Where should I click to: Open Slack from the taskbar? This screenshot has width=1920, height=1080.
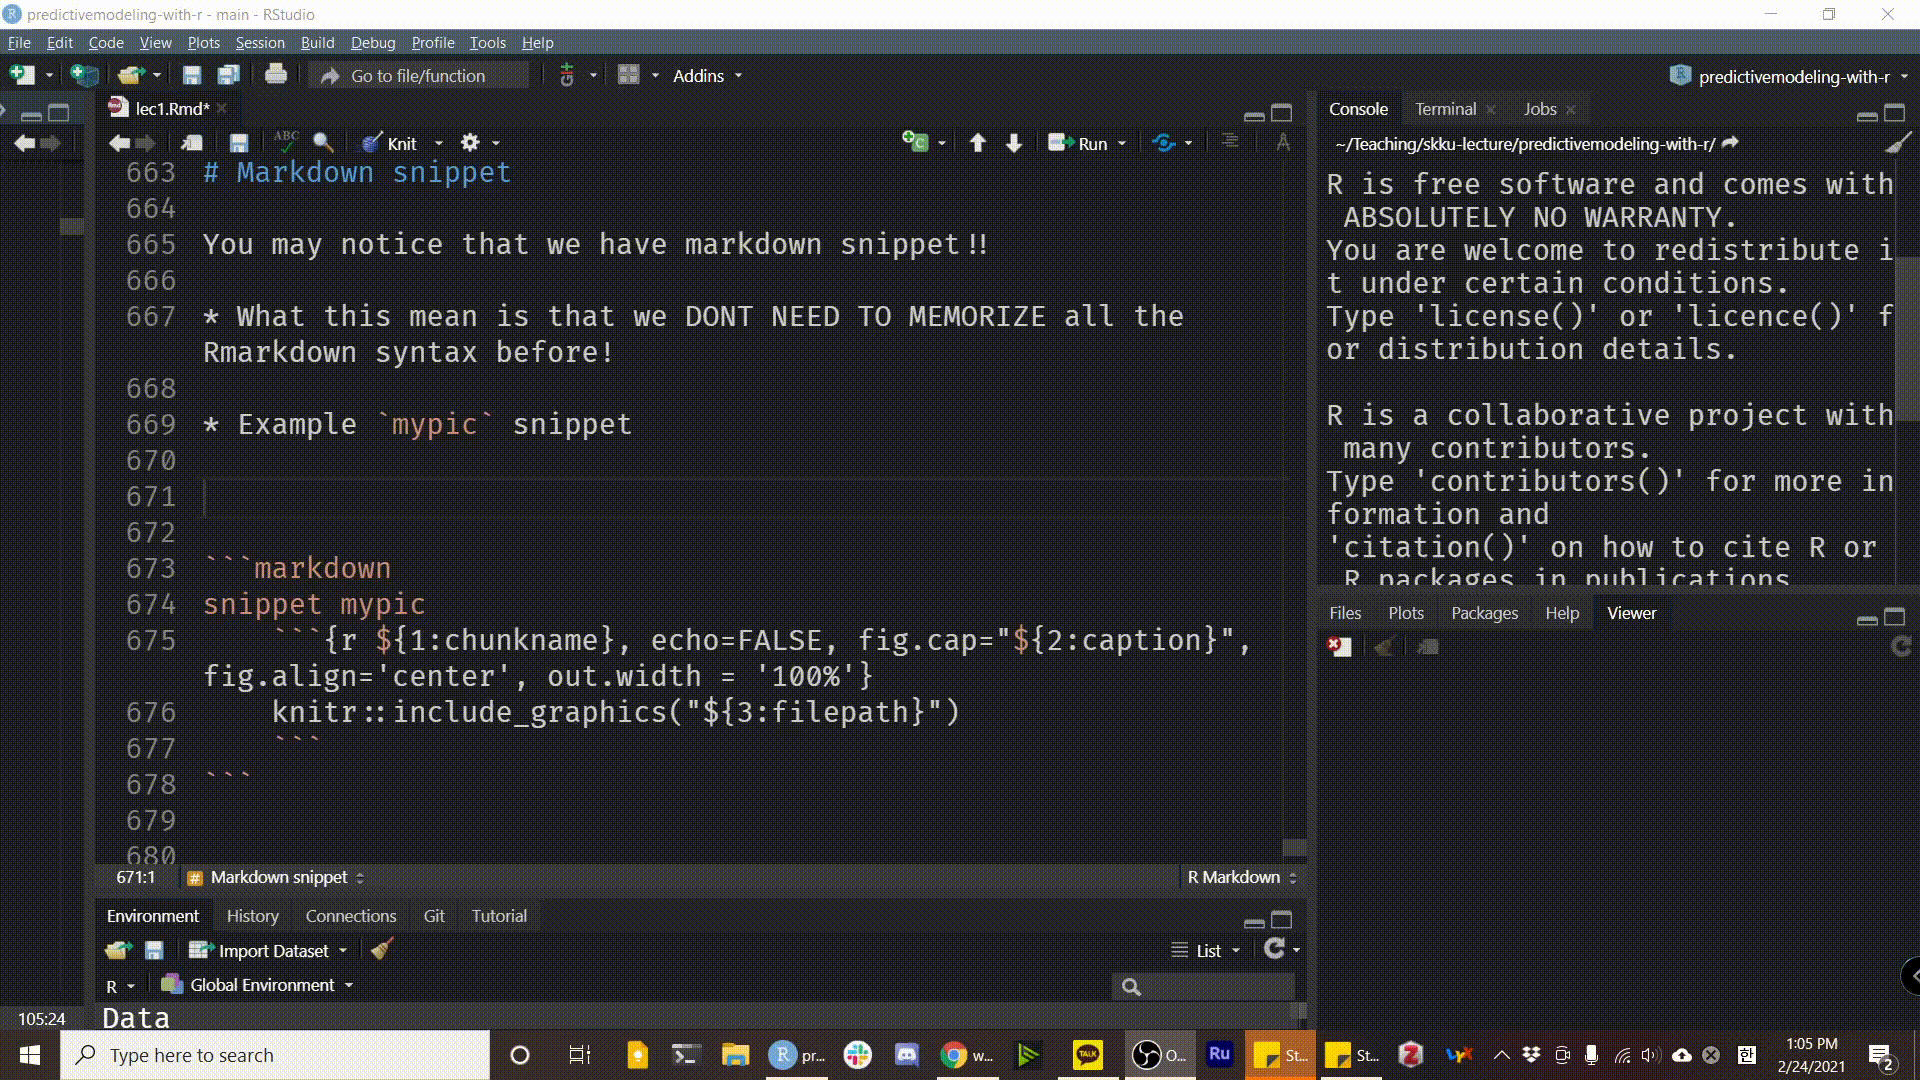(857, 1055)
